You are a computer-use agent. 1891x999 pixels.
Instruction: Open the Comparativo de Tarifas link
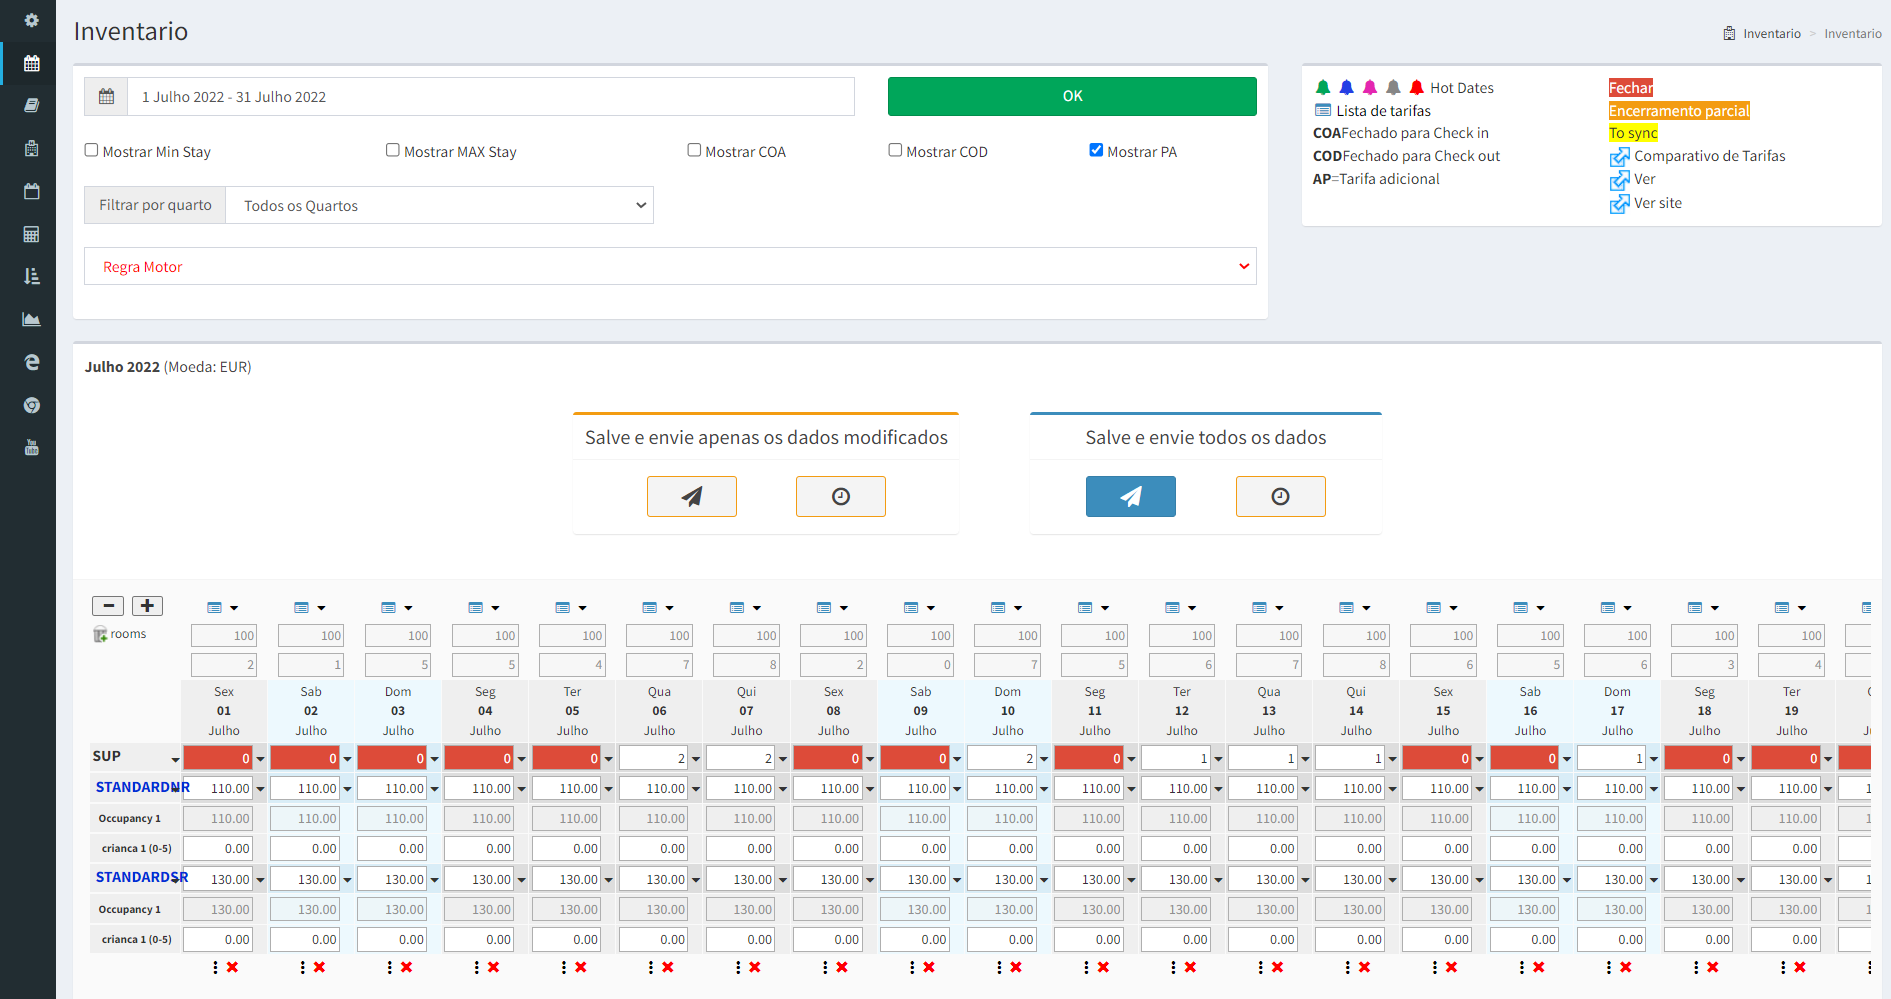[x=1708, y=156]
